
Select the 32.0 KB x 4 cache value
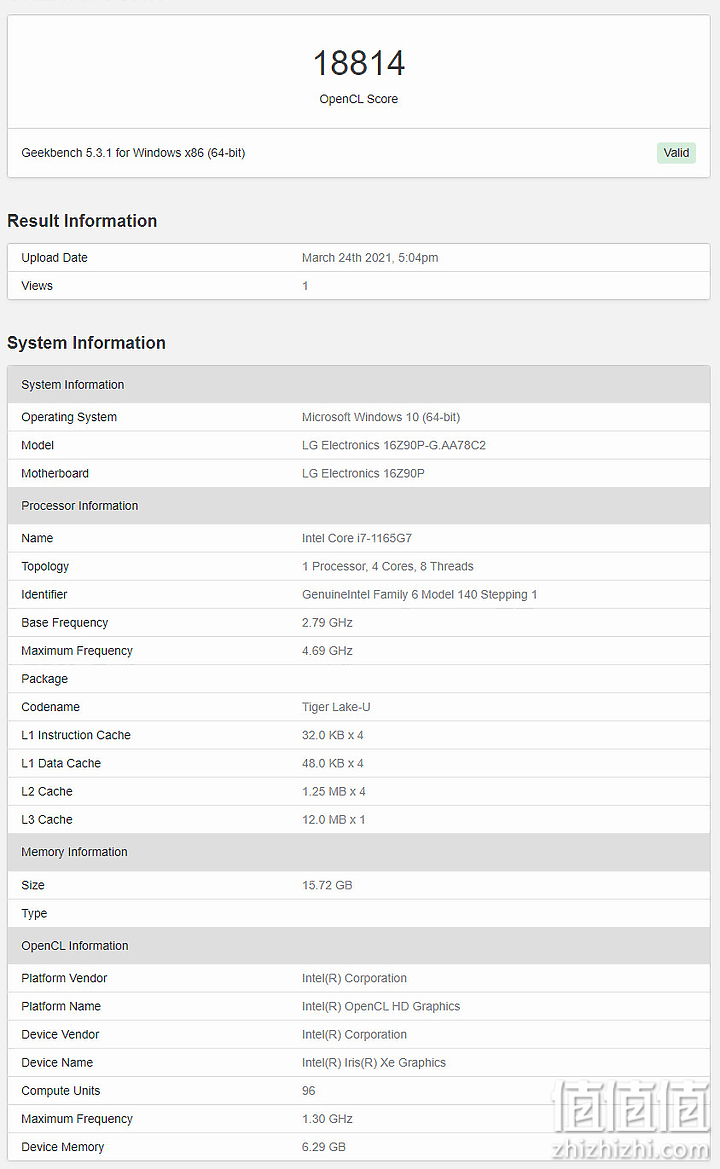point(332,736)
